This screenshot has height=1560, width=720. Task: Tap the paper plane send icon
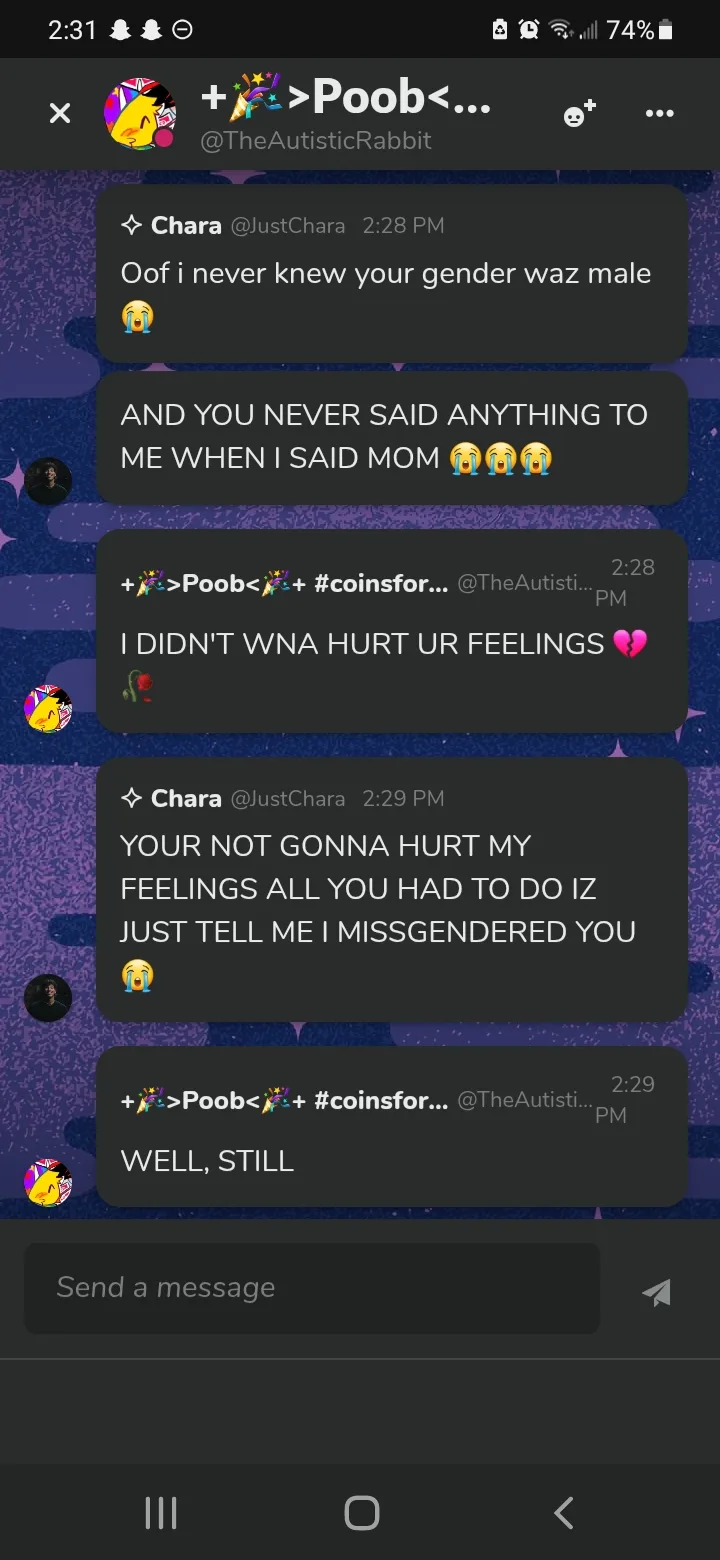point(657,1292)
